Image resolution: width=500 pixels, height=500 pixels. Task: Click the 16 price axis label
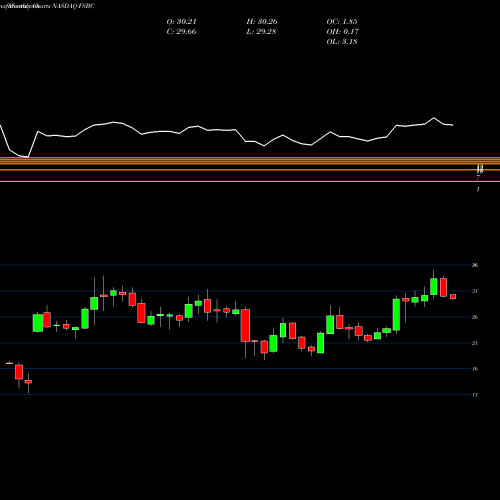tap(475, 369)
